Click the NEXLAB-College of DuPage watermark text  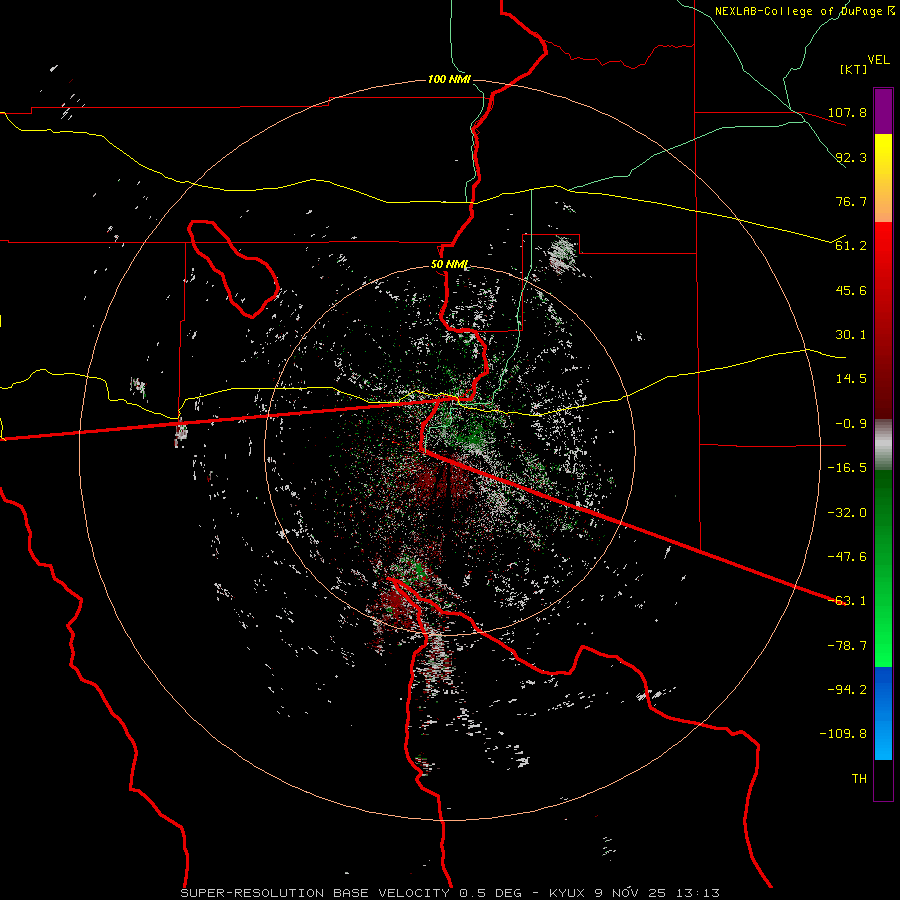[804, 11]
